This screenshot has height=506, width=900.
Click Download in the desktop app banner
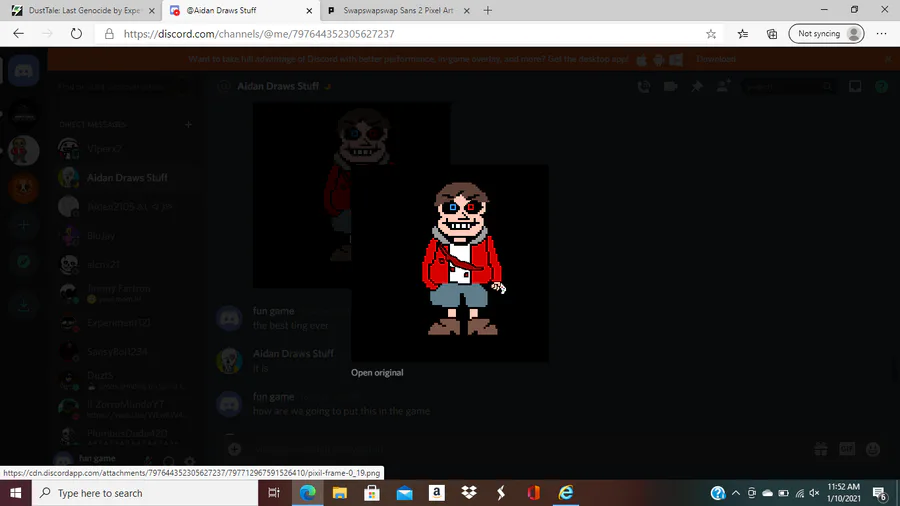[716, 59]
